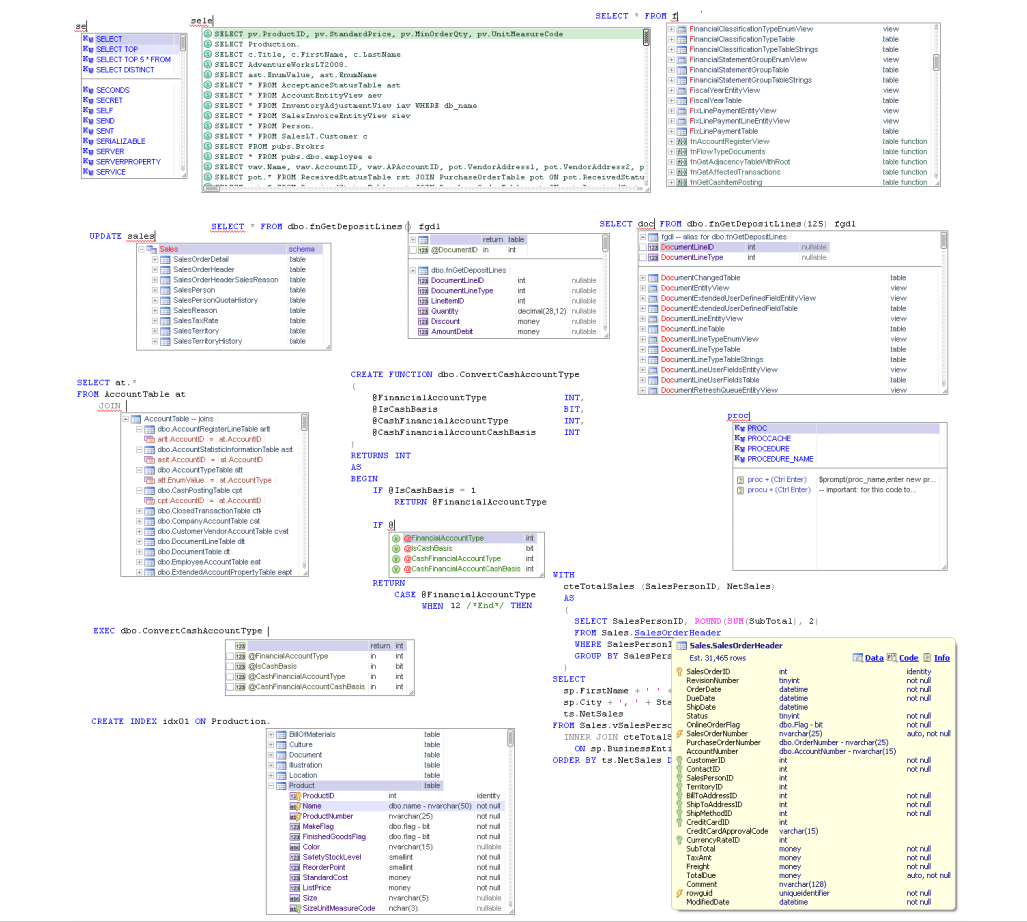The height and width of the screenshot is (922, 1027).
Task: Tick @CashFinancialAccountType checkbox in EXEC parameter list
Action: pos(231,677)
